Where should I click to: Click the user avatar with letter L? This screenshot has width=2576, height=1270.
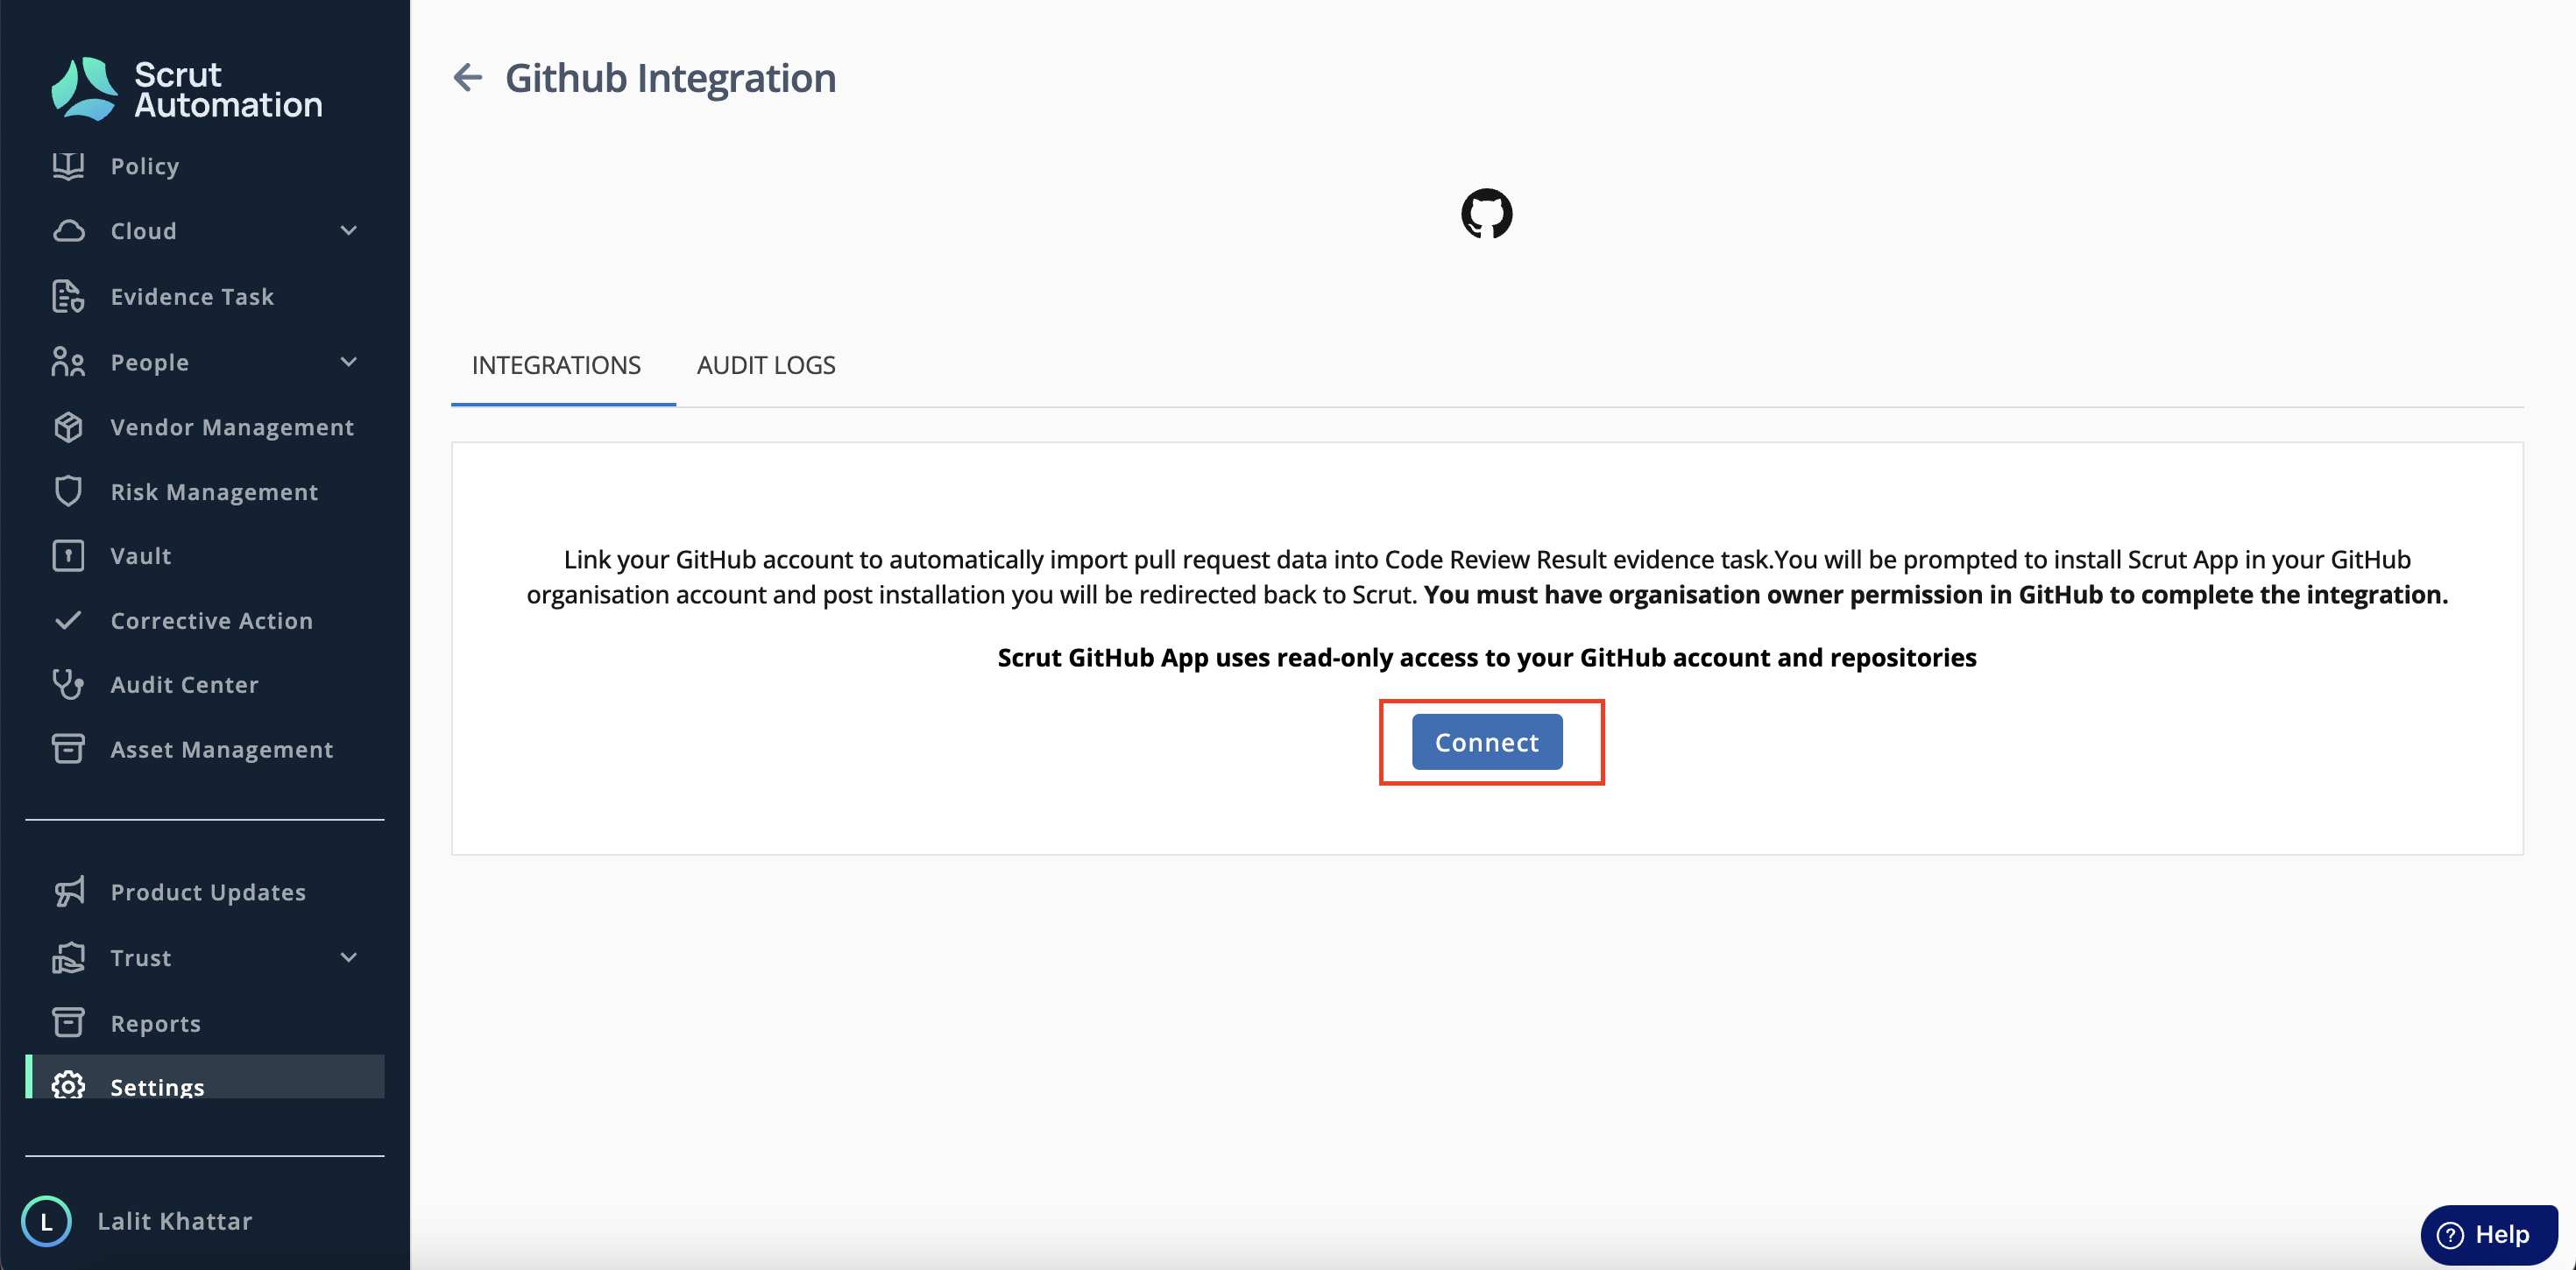coord(46,1221)
